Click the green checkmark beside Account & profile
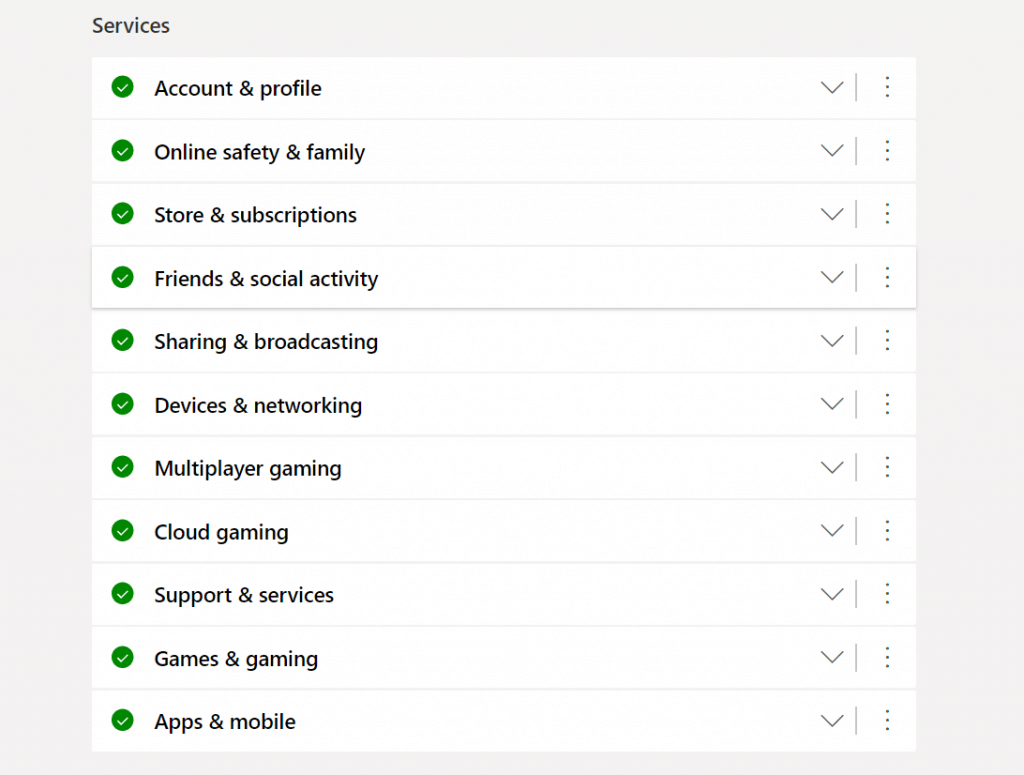Viewport: 1024px width, 775px height. [122, 88]
